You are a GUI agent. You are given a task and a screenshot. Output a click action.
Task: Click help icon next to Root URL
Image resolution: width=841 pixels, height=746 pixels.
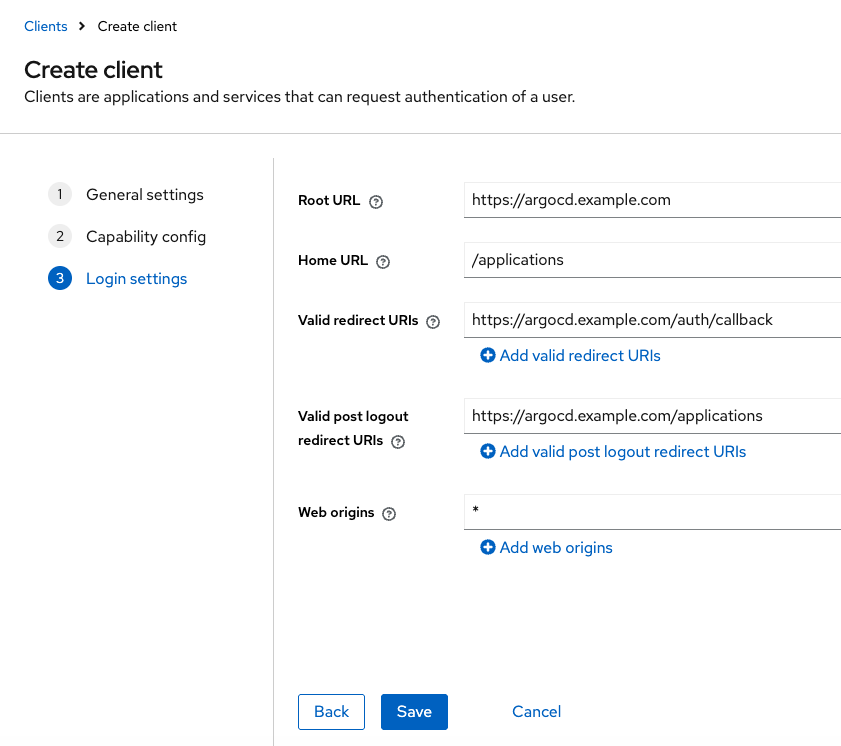[376, 201]
